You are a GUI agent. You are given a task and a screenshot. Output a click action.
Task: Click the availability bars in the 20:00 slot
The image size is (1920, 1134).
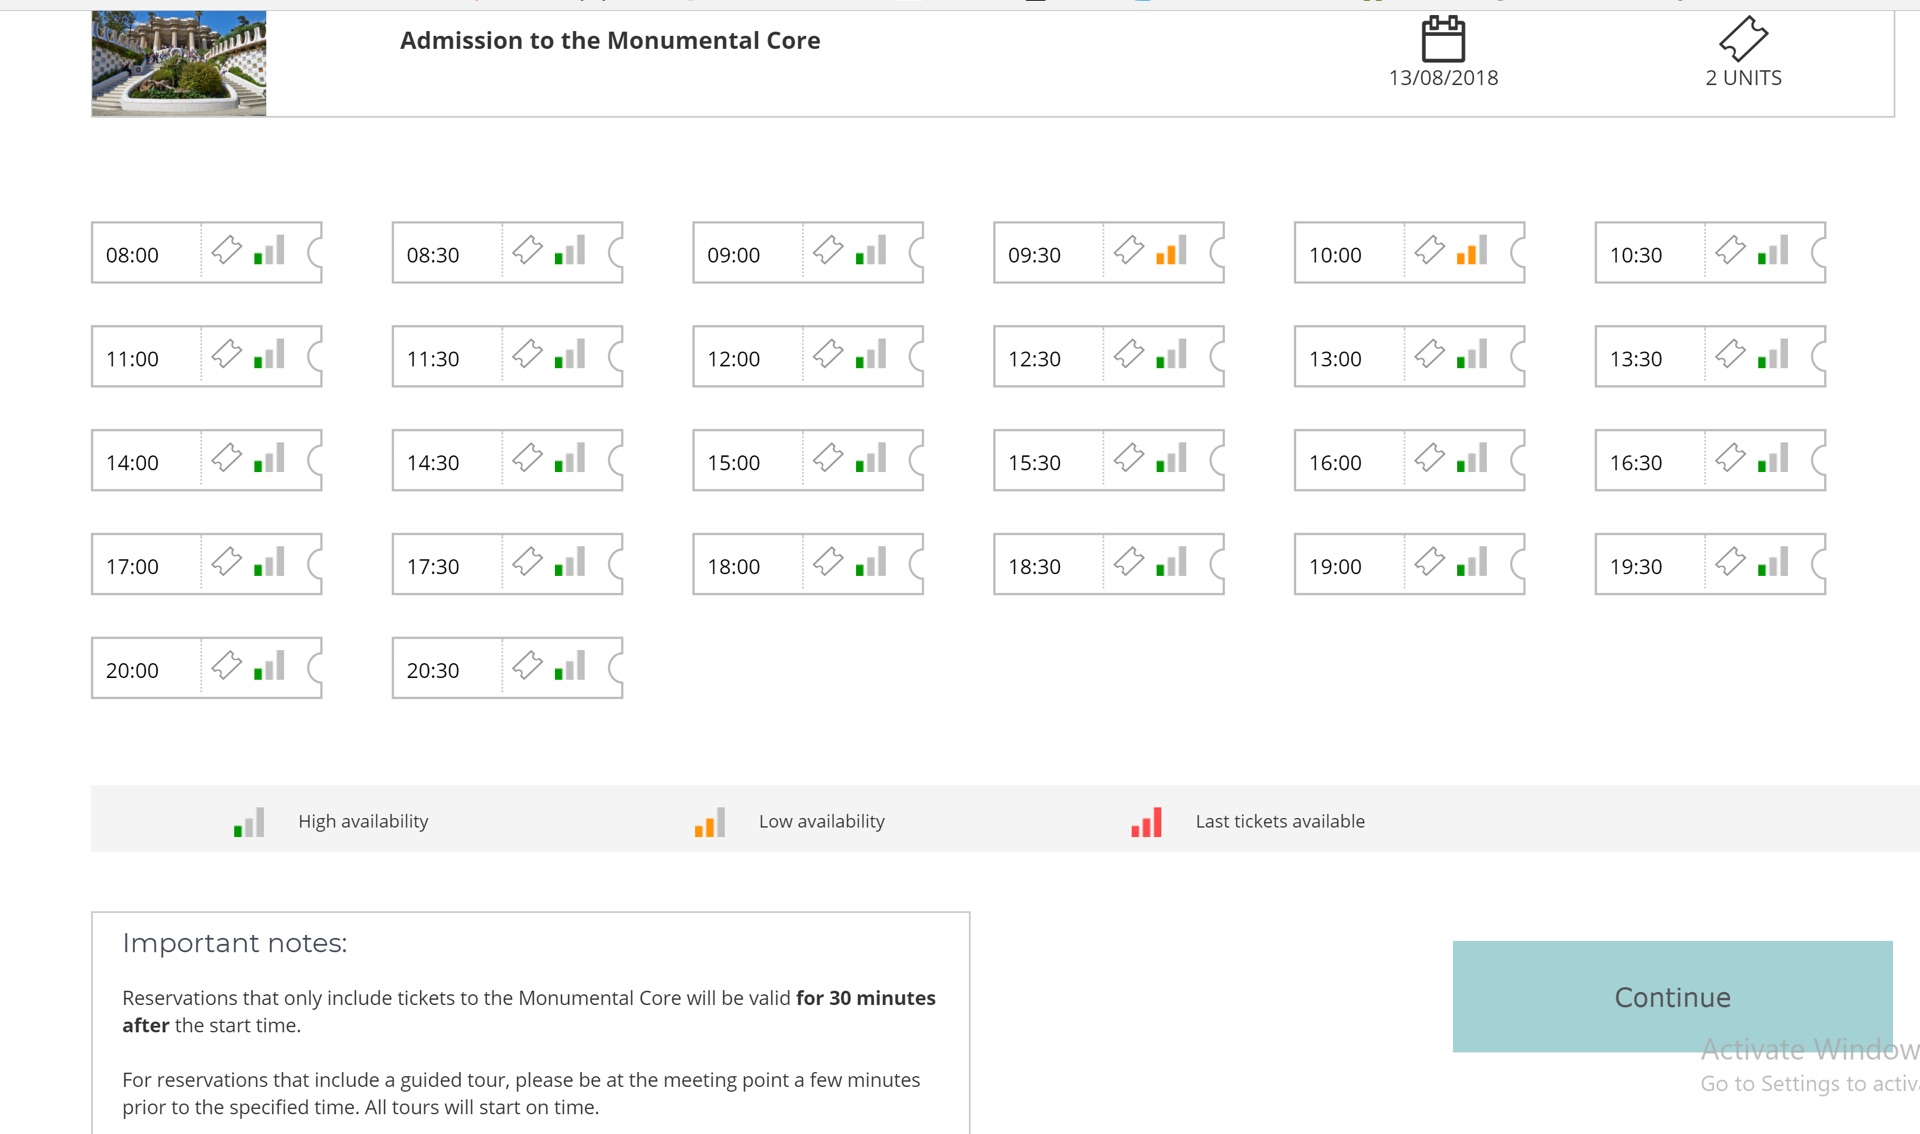click(x=269, y=666)
